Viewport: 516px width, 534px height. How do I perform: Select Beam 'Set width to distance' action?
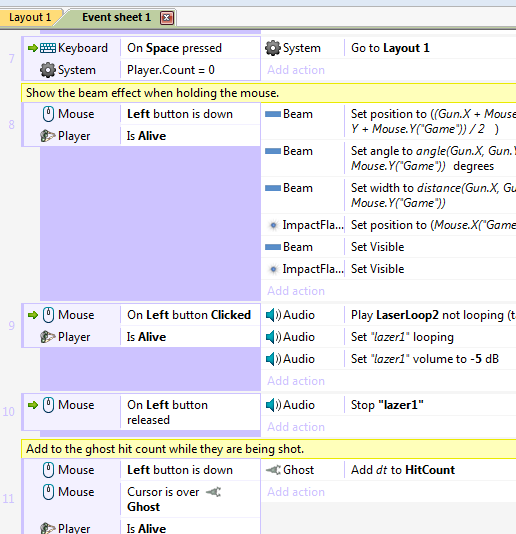[433, 195]
